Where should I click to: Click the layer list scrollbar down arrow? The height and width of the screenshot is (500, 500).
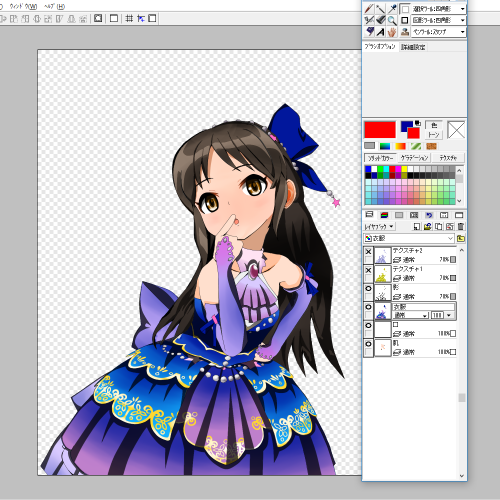462,476
